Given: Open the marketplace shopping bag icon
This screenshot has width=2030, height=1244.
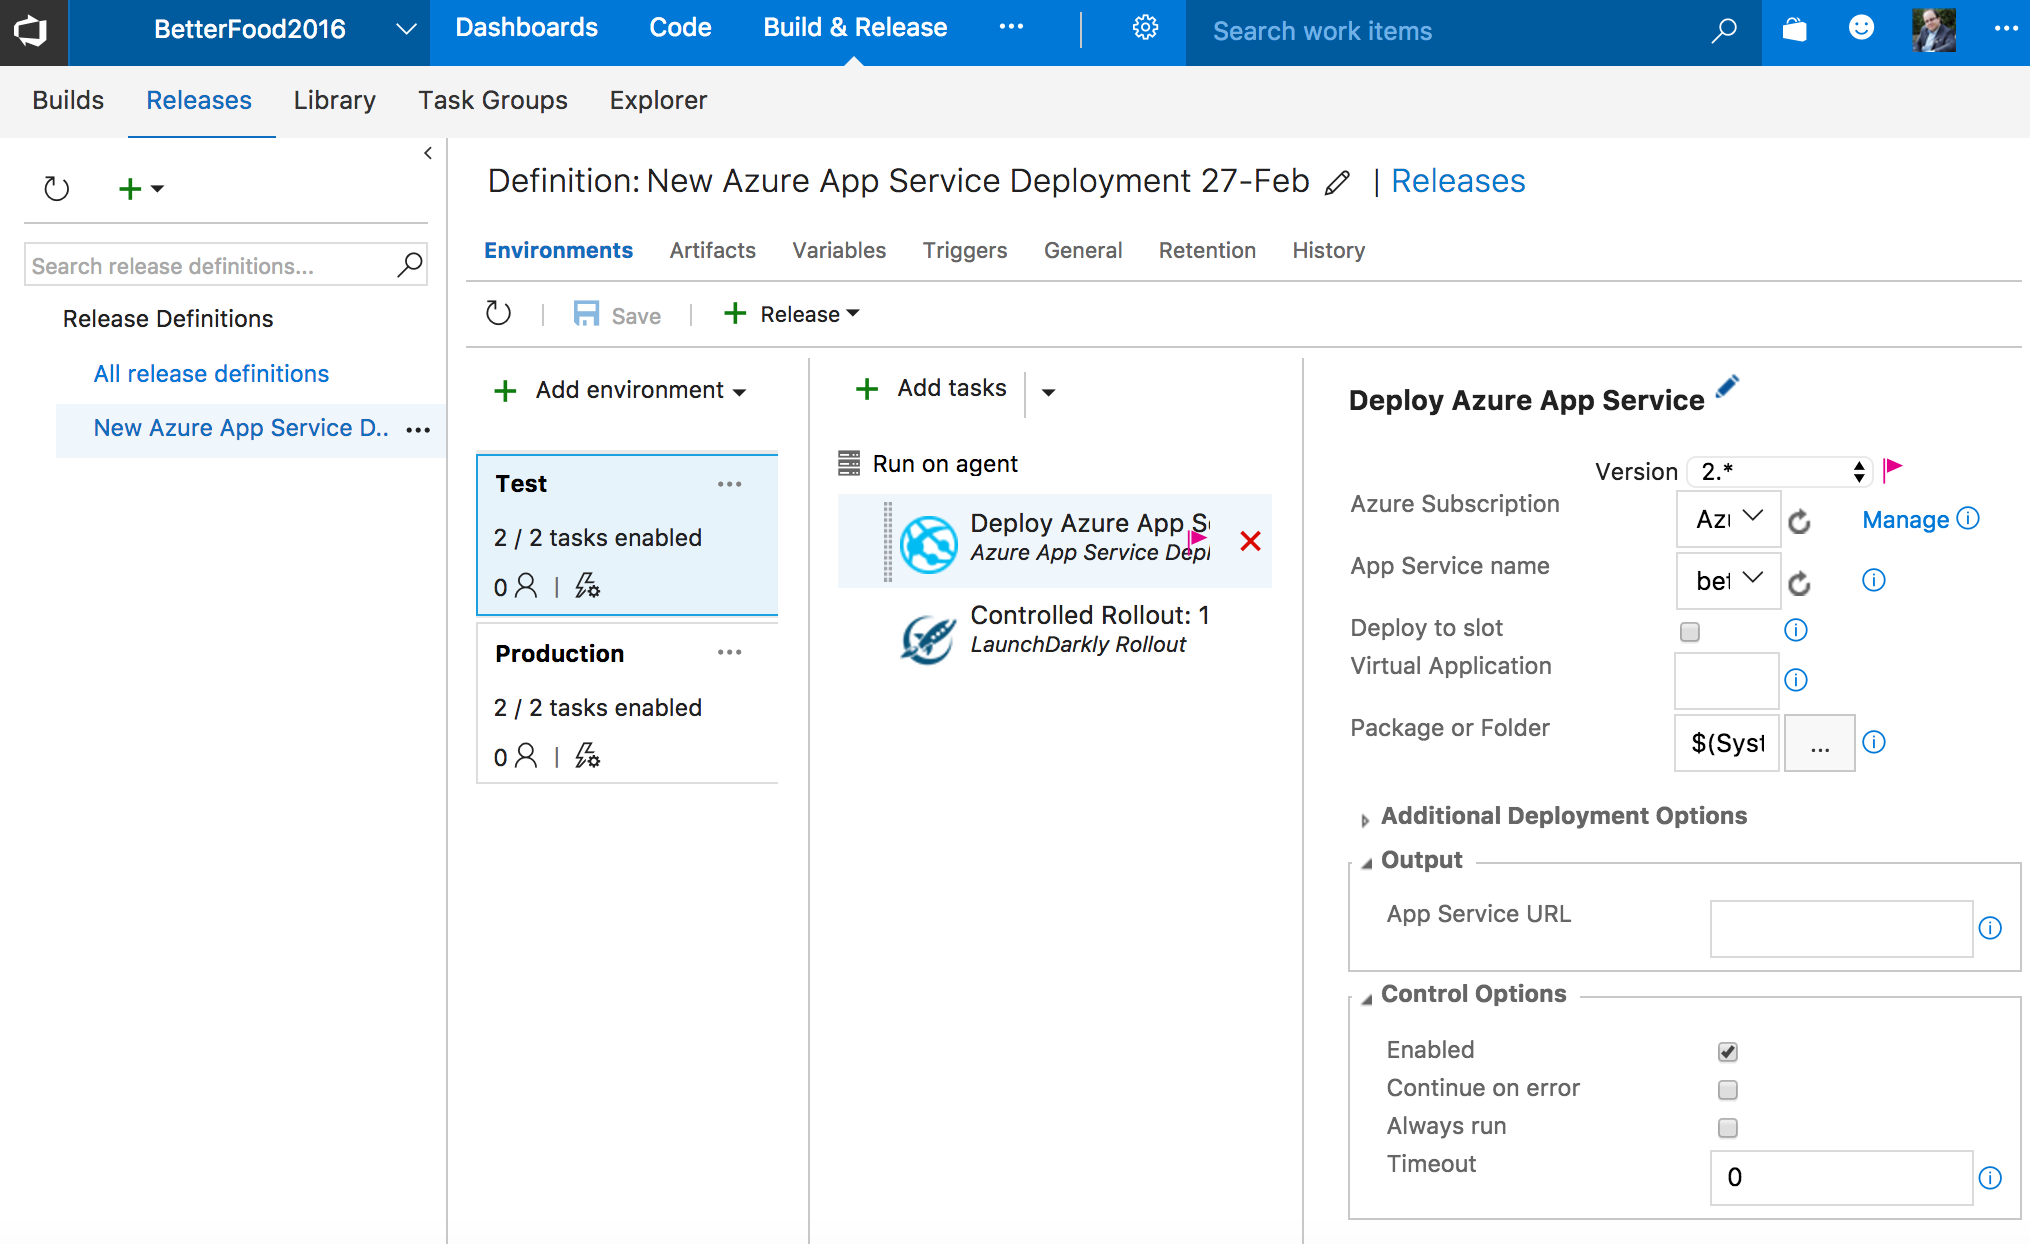Looking at the screenshot, I should [1795, 29].
